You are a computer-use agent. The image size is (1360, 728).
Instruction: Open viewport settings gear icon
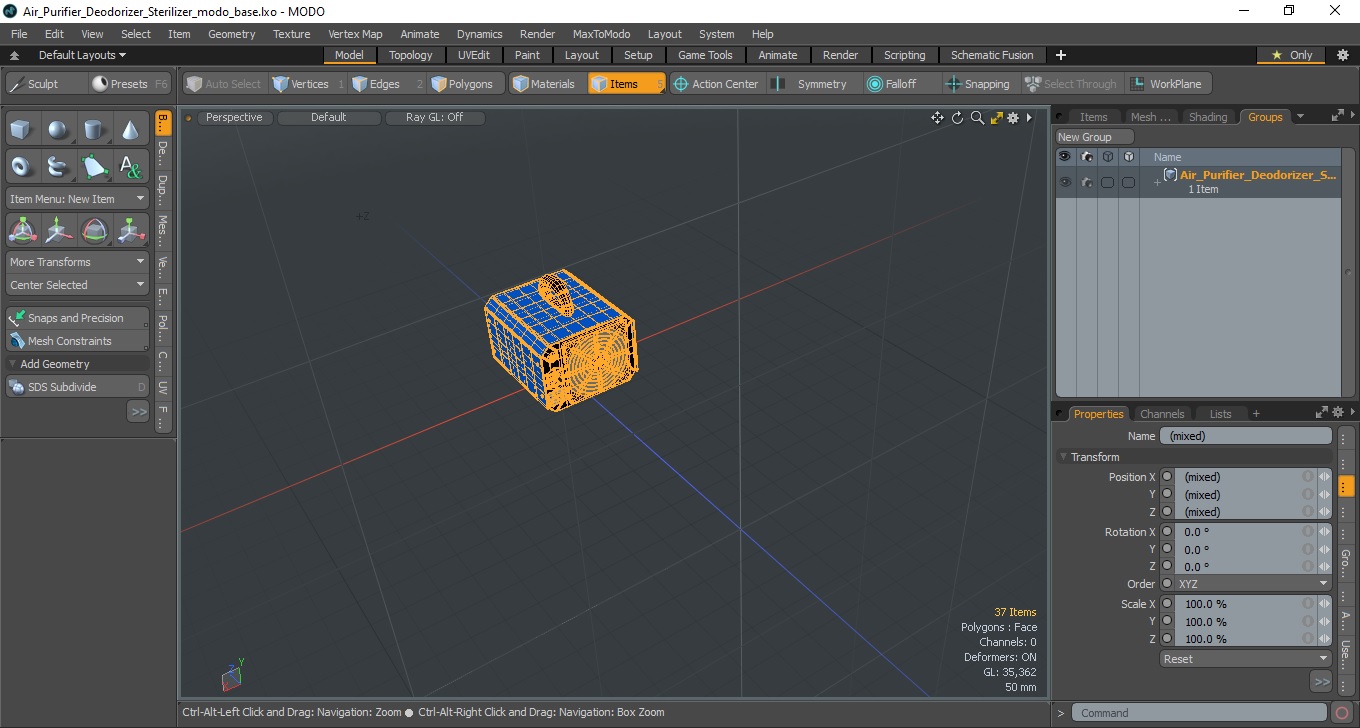(x=1013, y=118)
